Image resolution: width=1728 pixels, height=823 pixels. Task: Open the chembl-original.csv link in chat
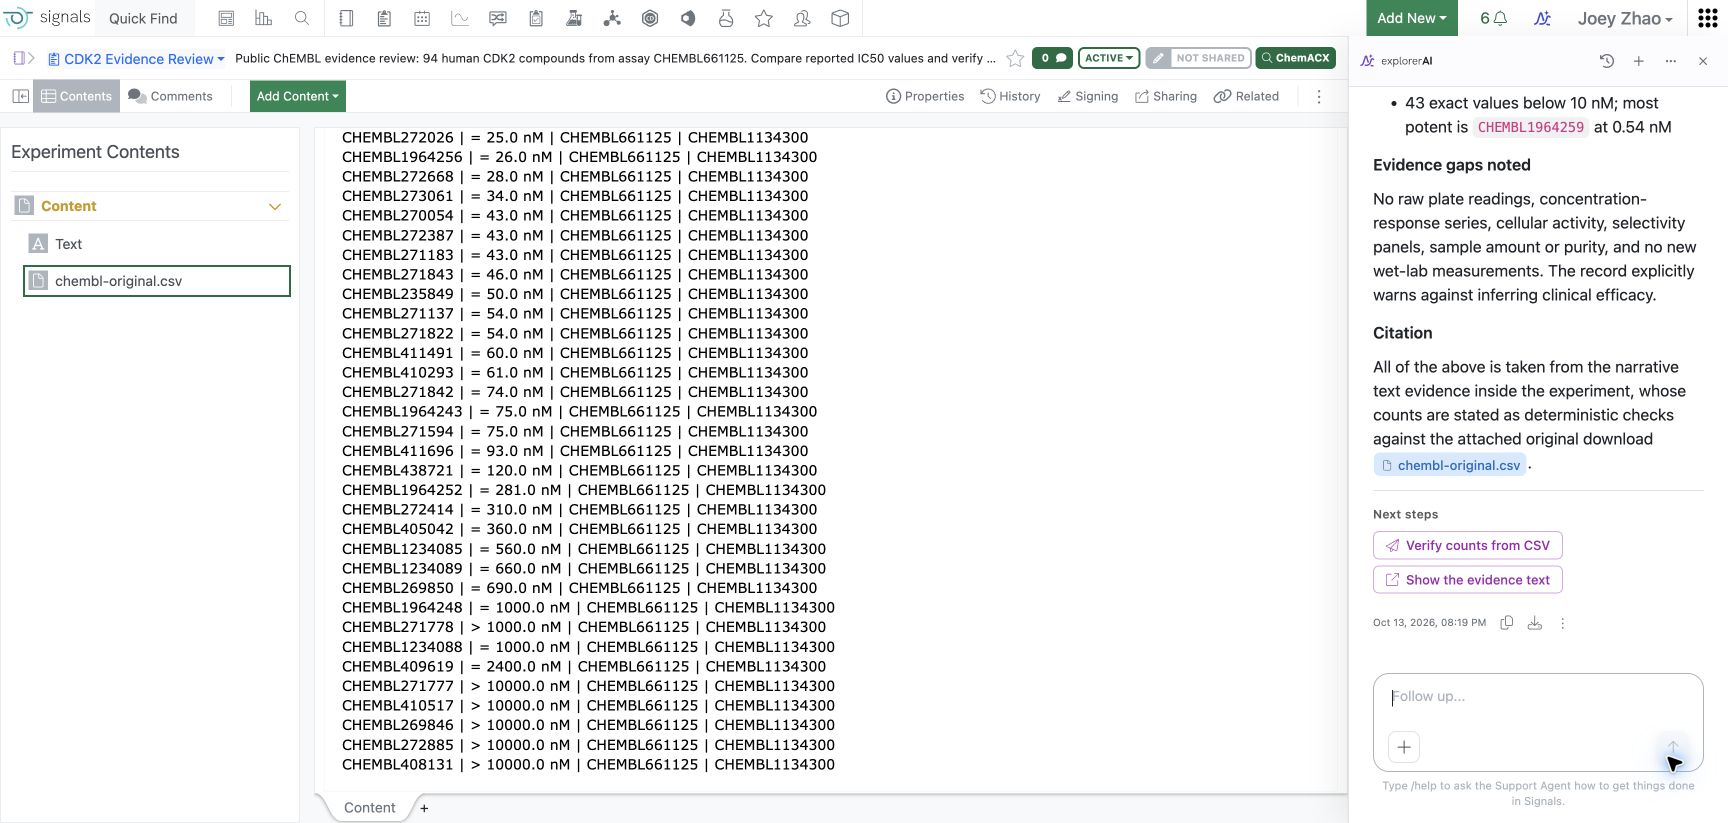[x=1450, y=465]
